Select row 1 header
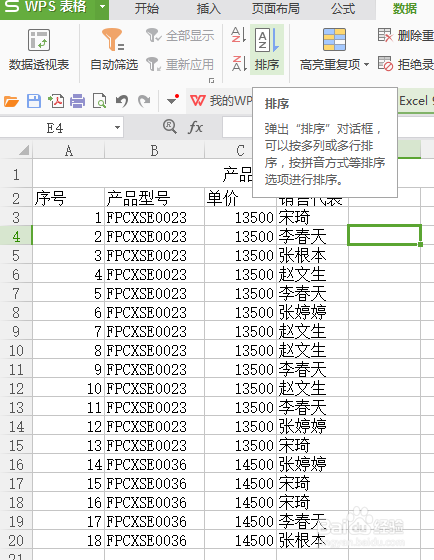434x560 pixels. coord(16,175)
